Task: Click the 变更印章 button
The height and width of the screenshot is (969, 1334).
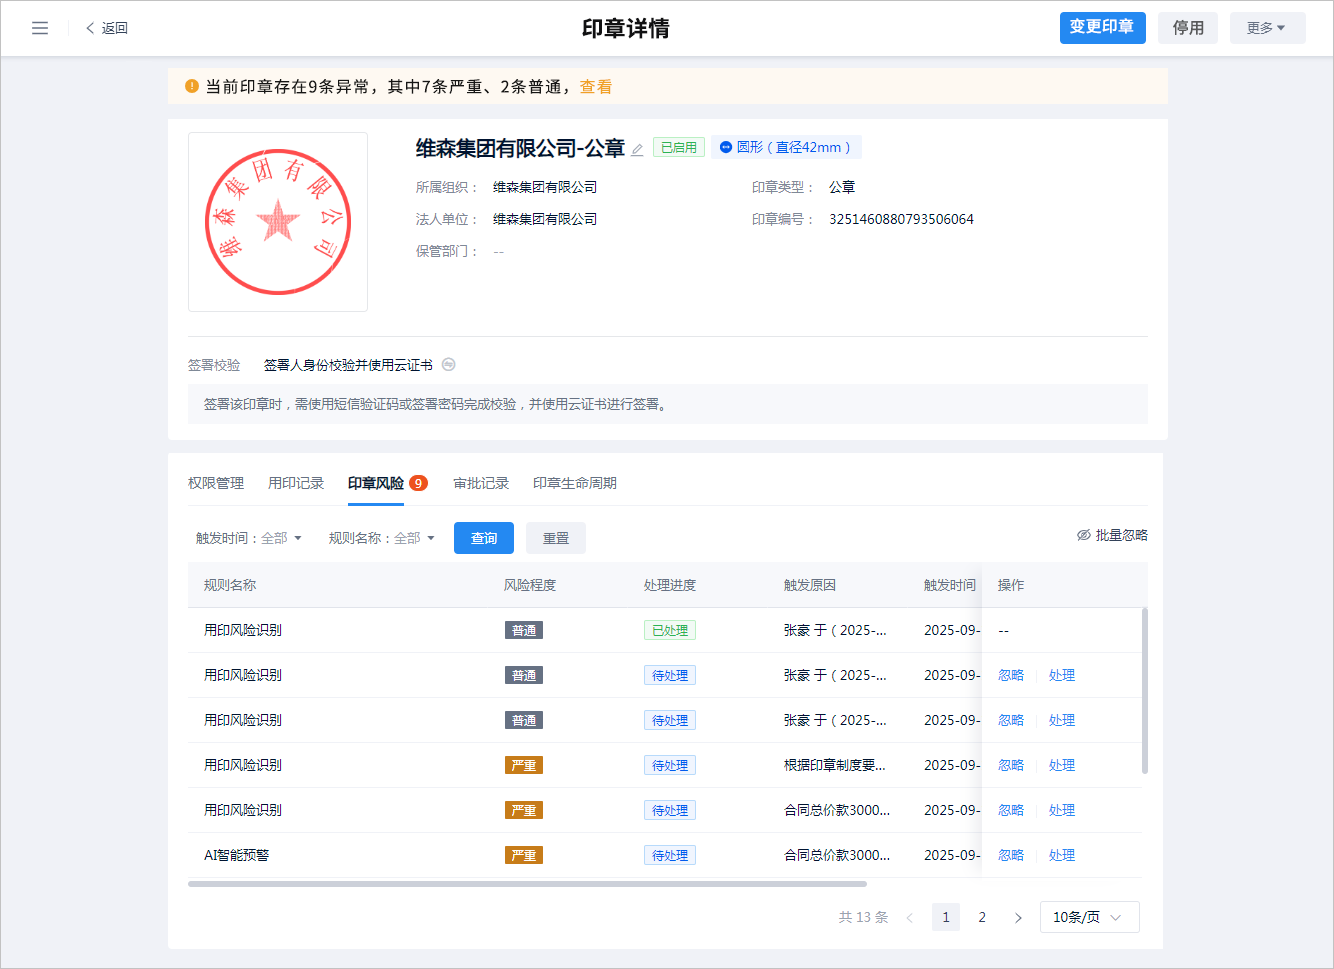Action: (1102, 27)
